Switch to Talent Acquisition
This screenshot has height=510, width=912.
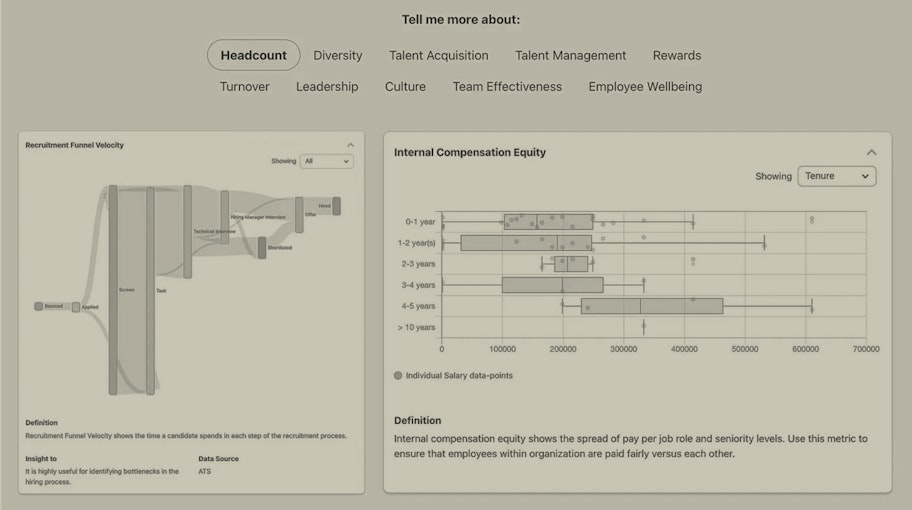[439, 55]
